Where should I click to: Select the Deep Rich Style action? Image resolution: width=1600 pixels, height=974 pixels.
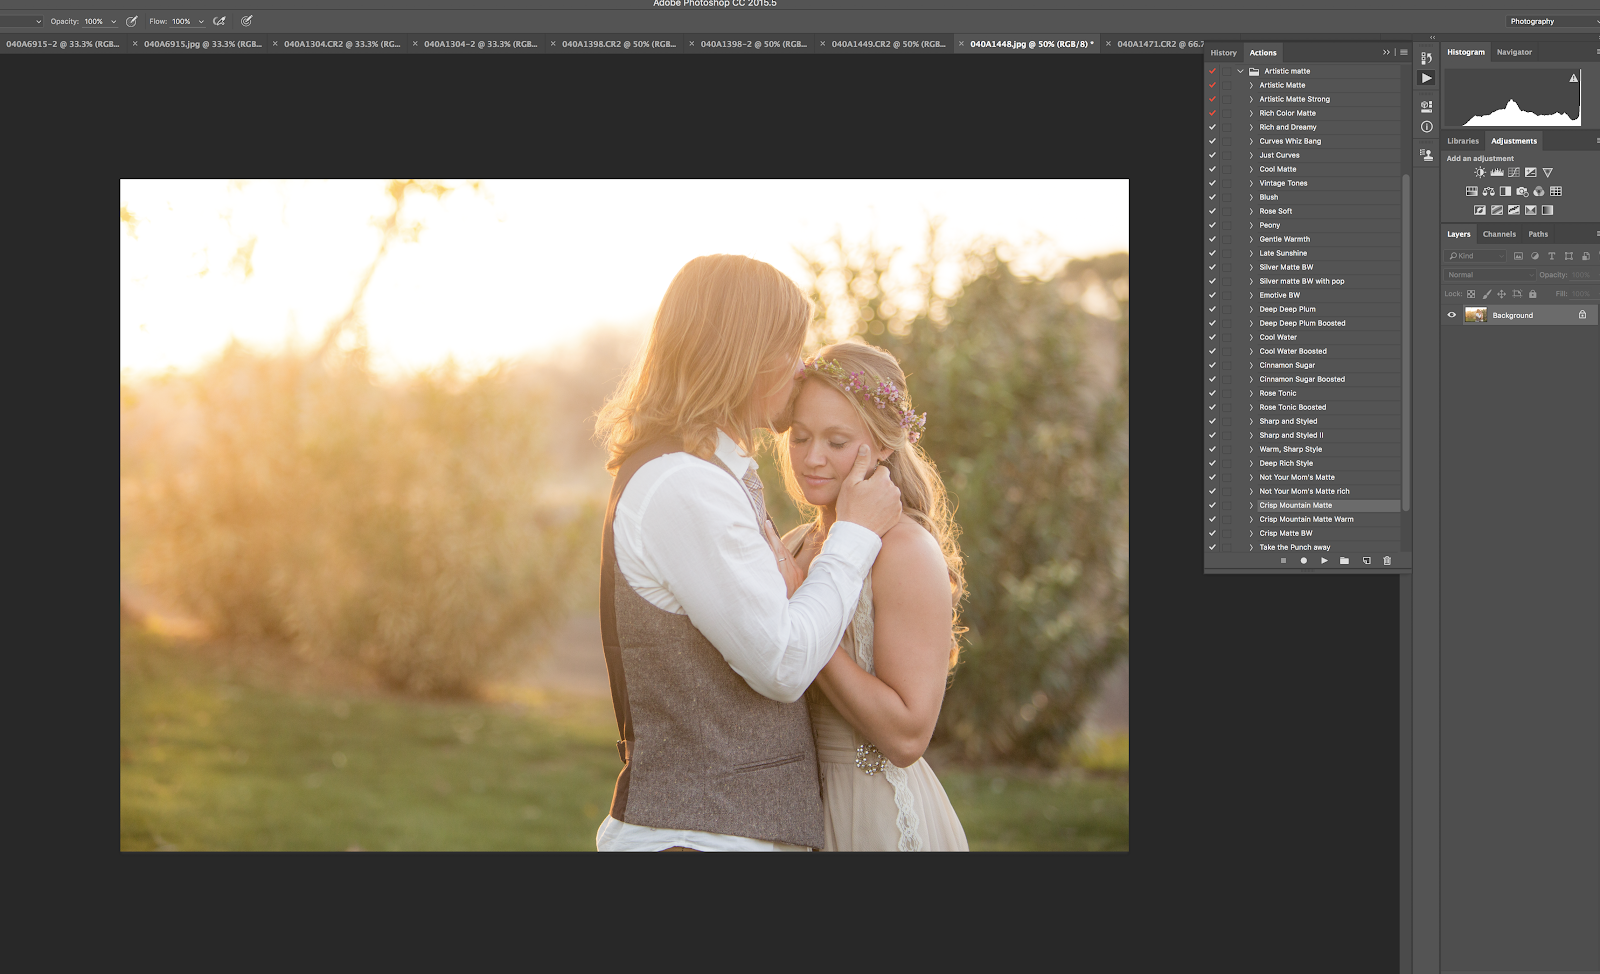1286,463
